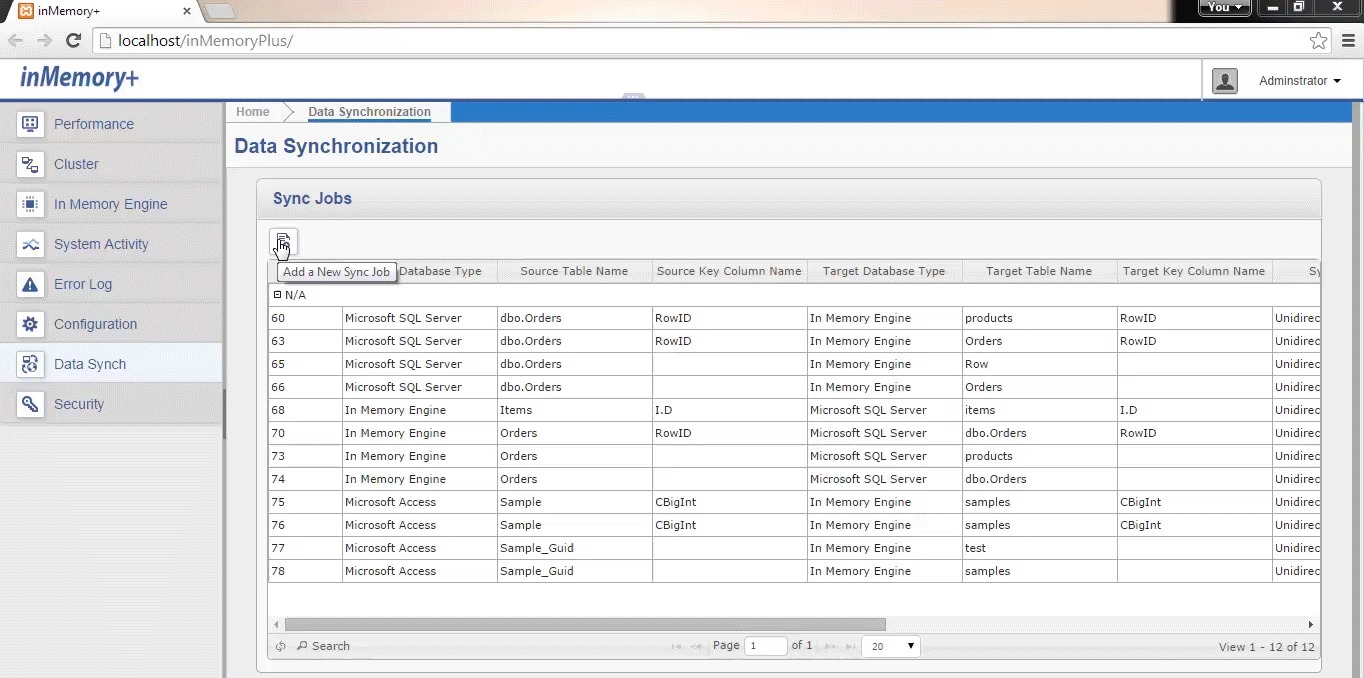Refresh the grid using reload icon

coord(281,646)
